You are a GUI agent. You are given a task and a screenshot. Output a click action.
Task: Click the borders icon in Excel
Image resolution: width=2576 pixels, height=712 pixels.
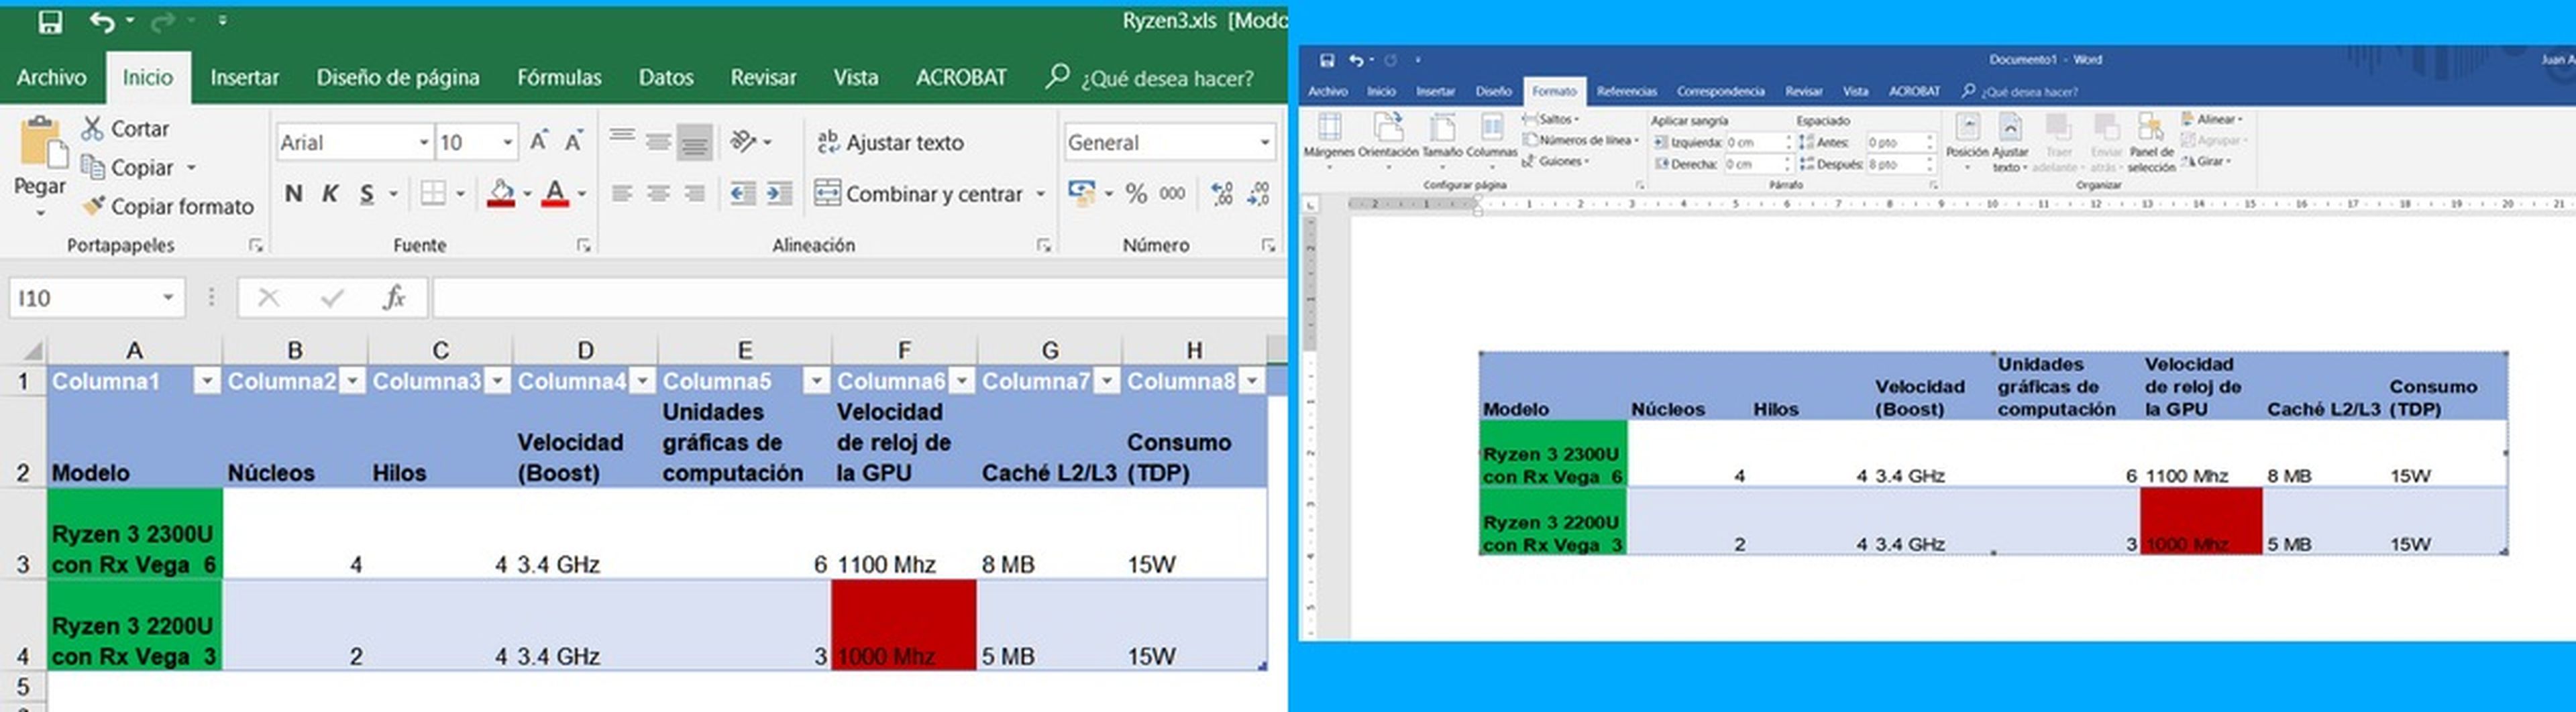tap(433, 193)
